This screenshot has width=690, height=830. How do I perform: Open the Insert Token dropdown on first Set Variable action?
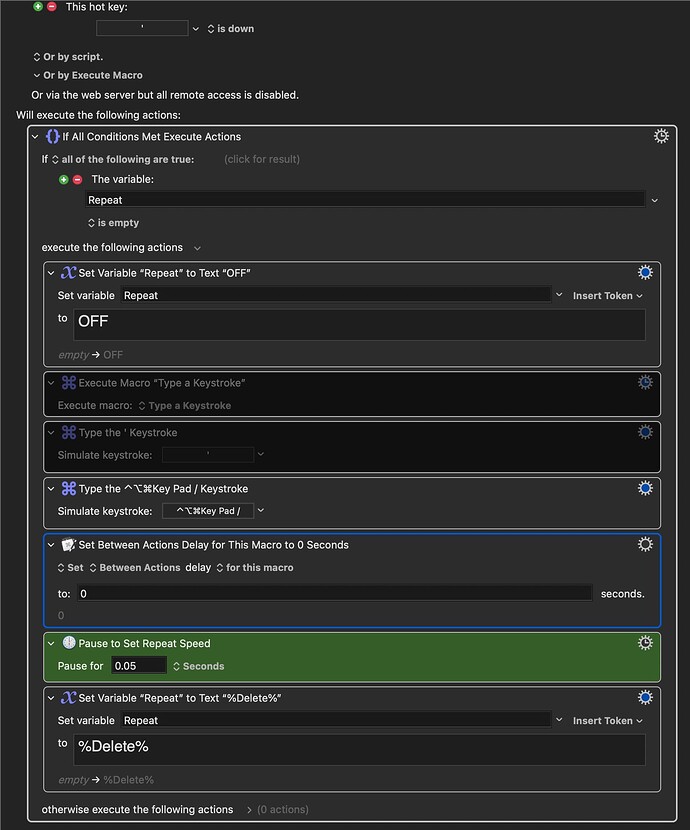(x=607, y=295)
